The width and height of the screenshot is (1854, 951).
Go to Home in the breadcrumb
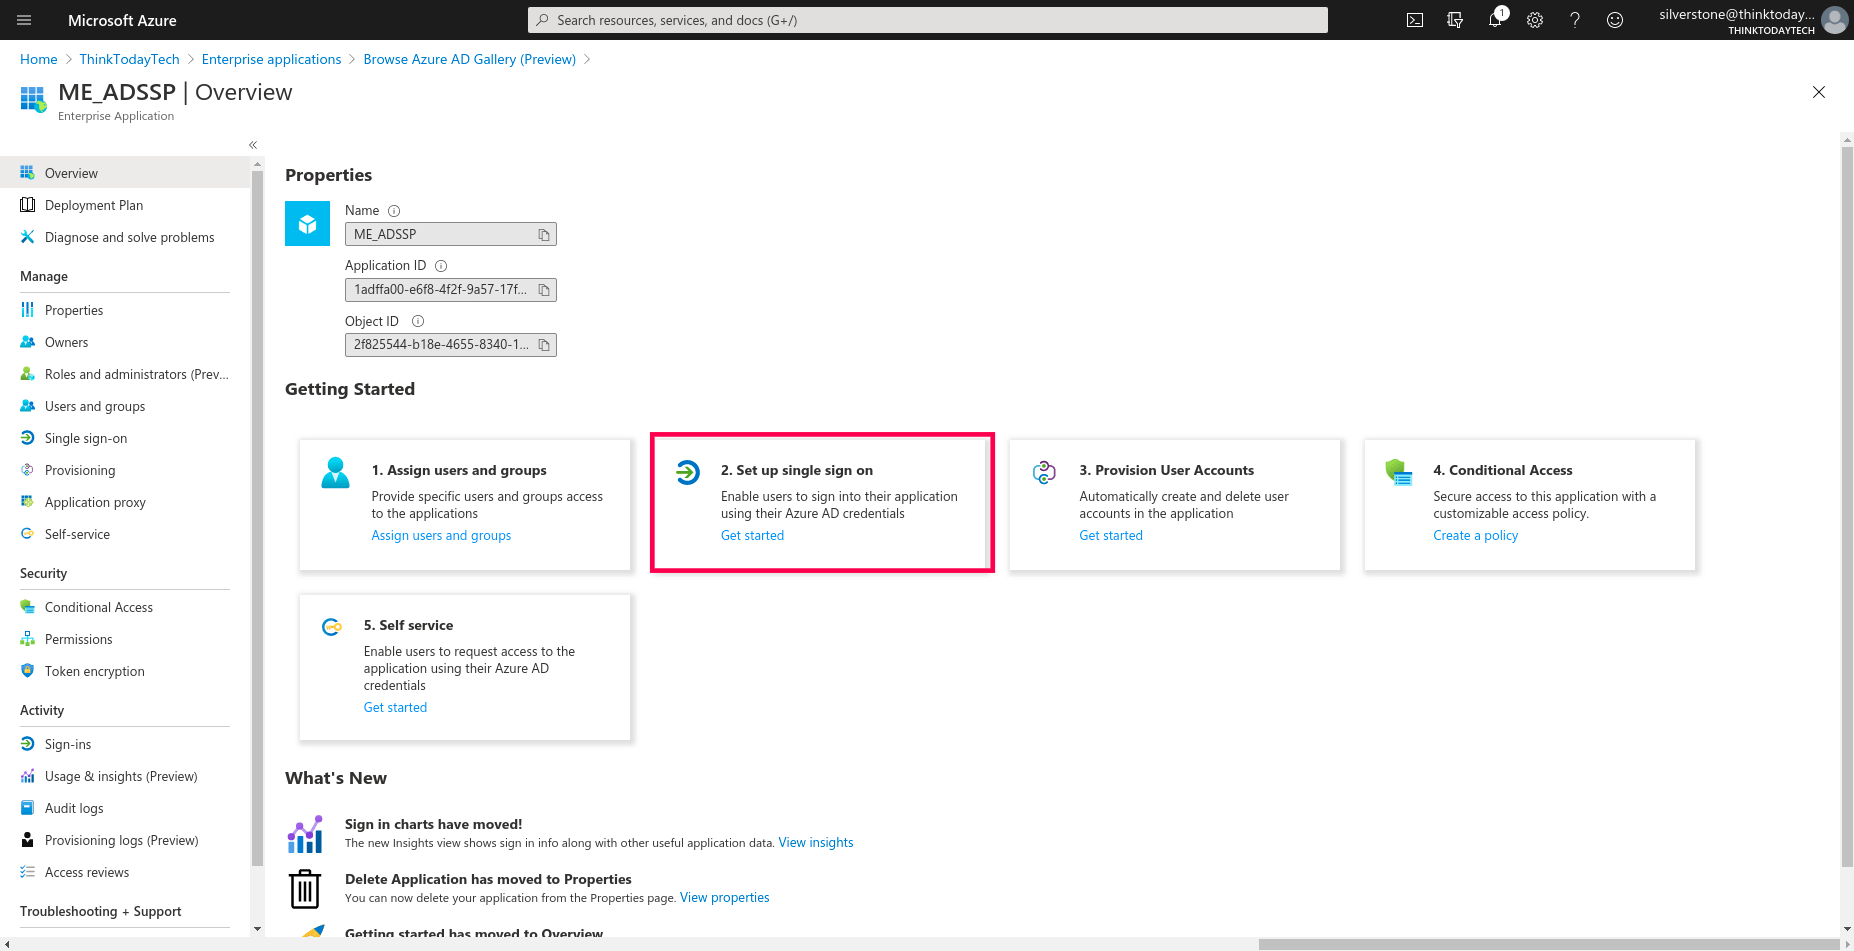click(x=39, y=59)
